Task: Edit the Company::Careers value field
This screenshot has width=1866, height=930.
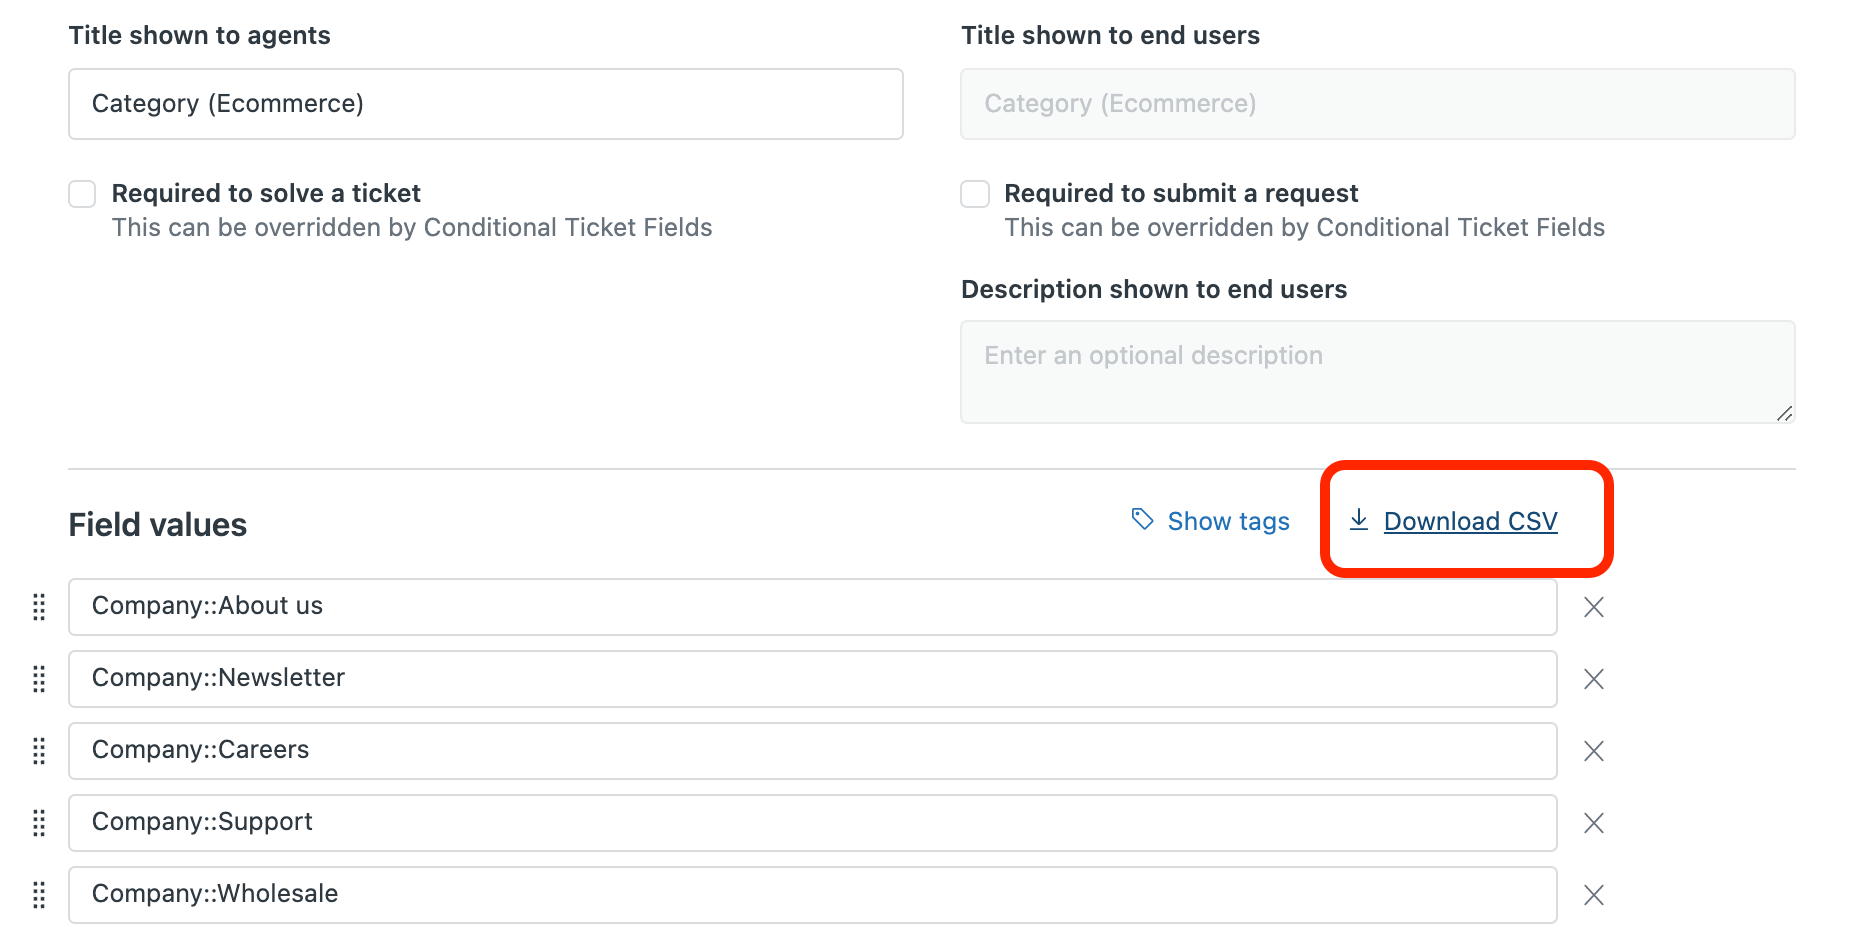Action: tap(812, 751)
